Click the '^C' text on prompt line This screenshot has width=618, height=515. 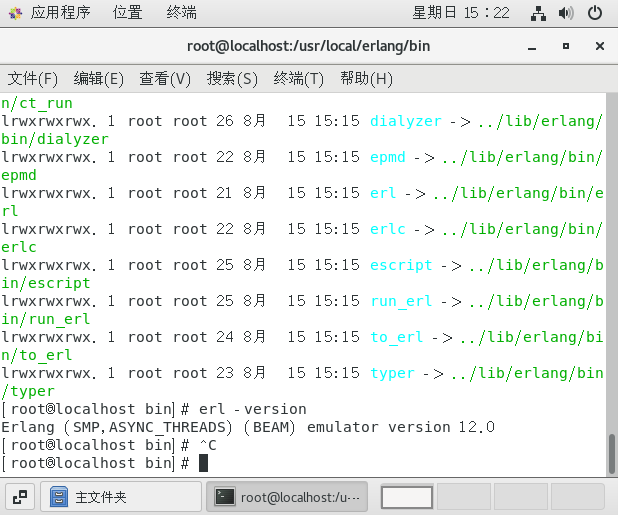click(208, 445)
